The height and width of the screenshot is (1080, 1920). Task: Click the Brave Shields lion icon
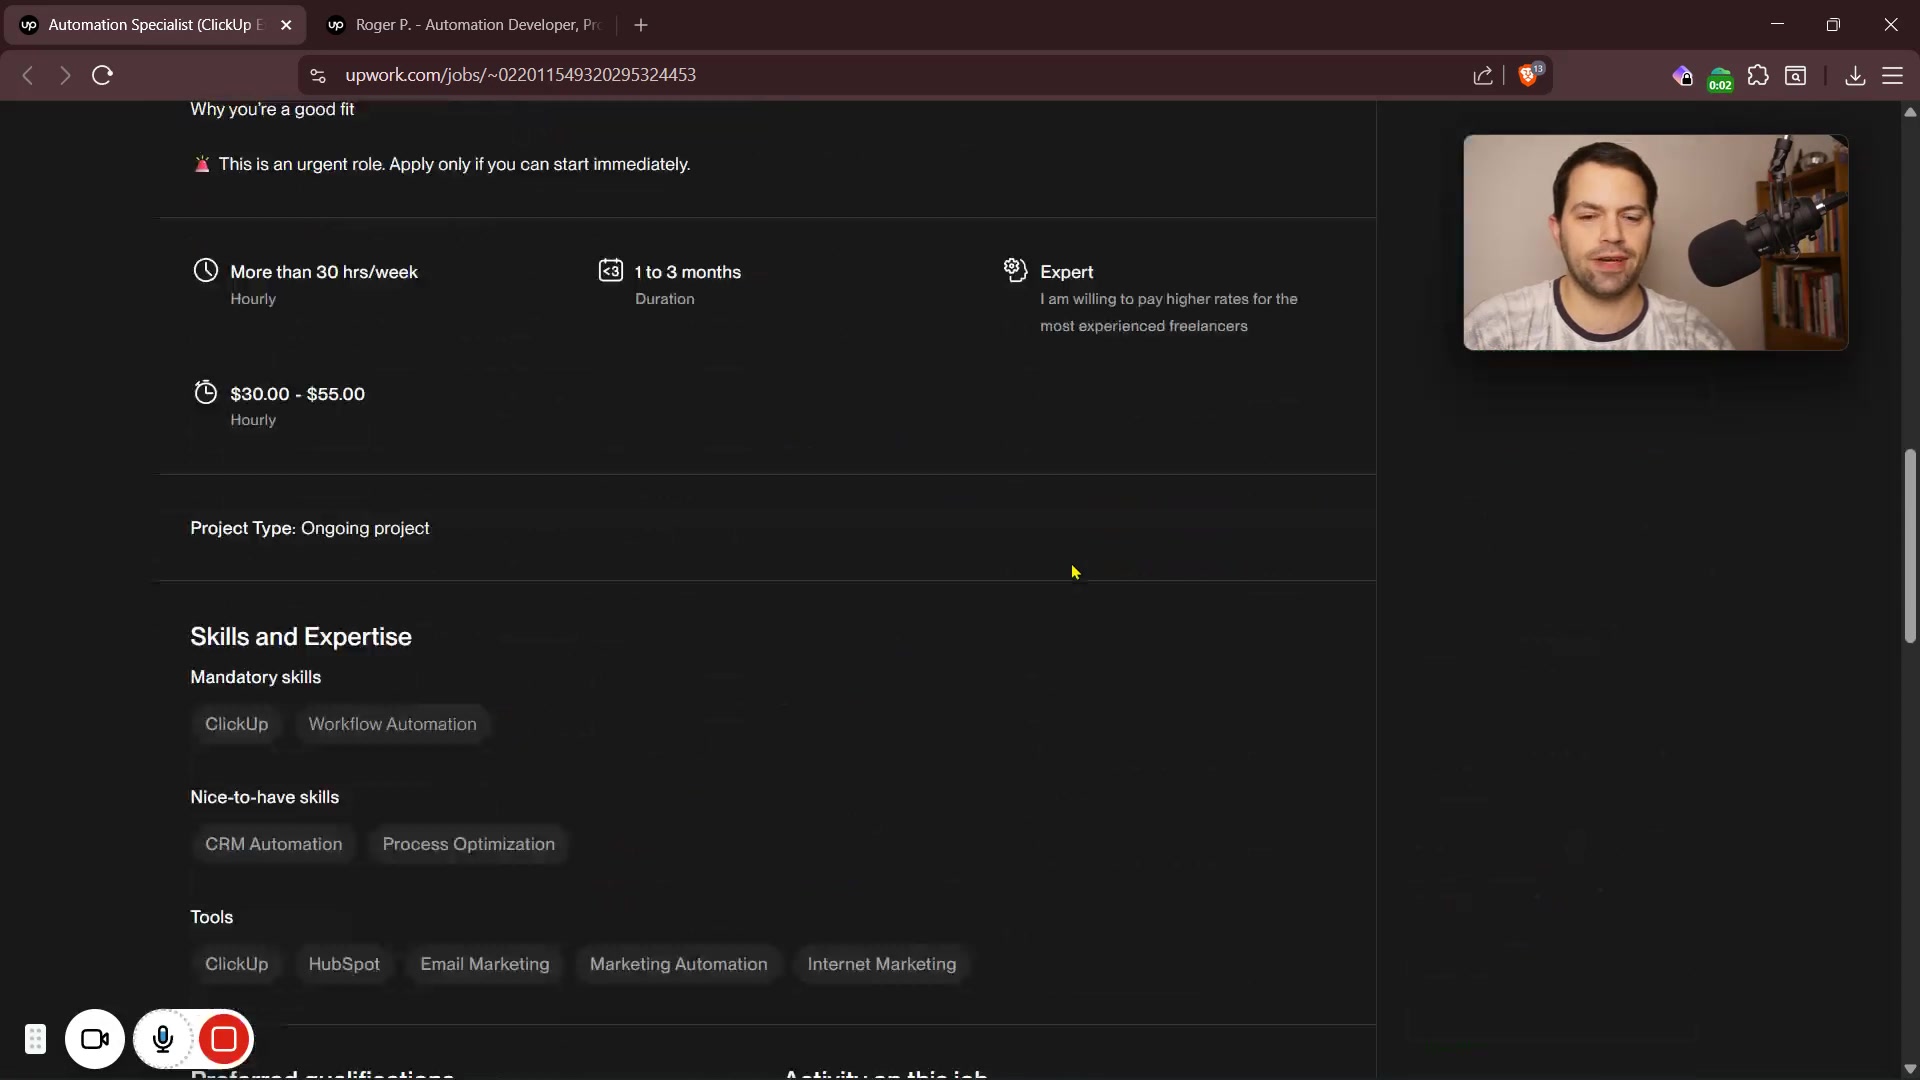click(1529, 75)
